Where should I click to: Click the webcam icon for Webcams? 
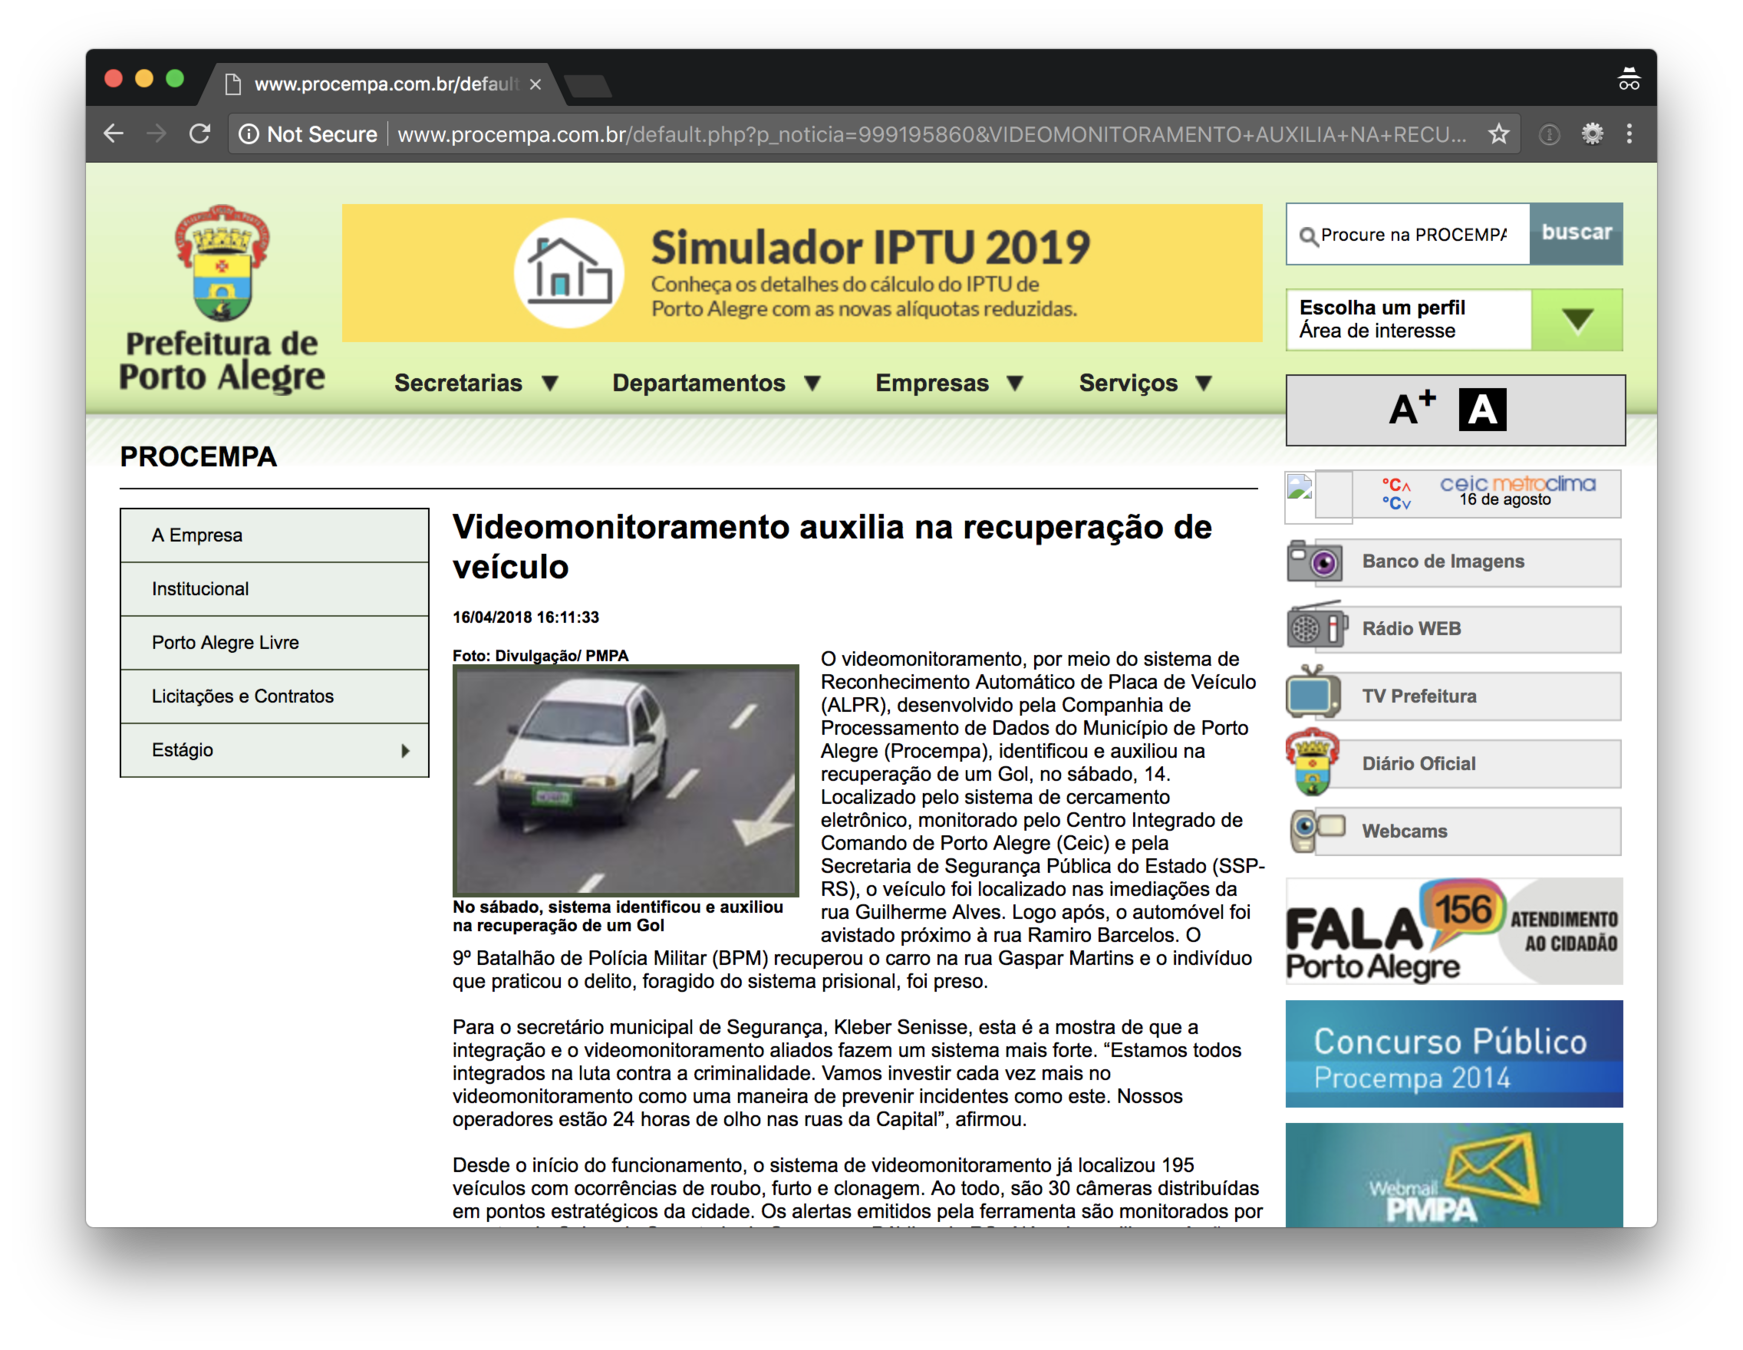pyautogui.click(x=1317, y=830)
